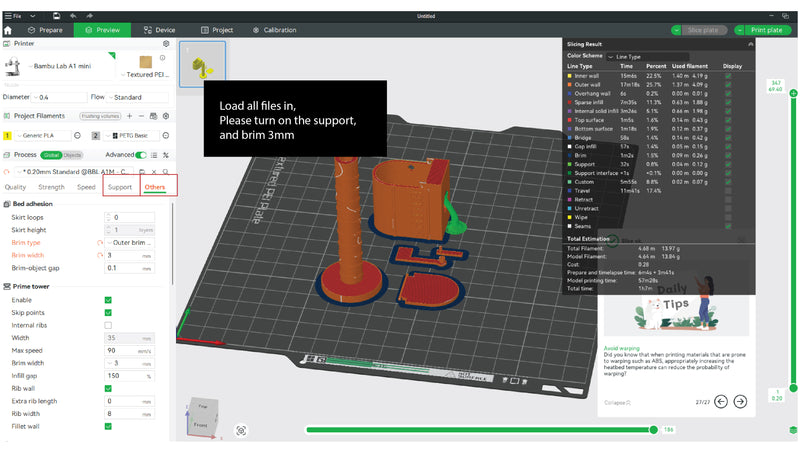The height and width of the screenshot is (453, 800).
Task: Click the home icon in top bar
Action: 8,30
